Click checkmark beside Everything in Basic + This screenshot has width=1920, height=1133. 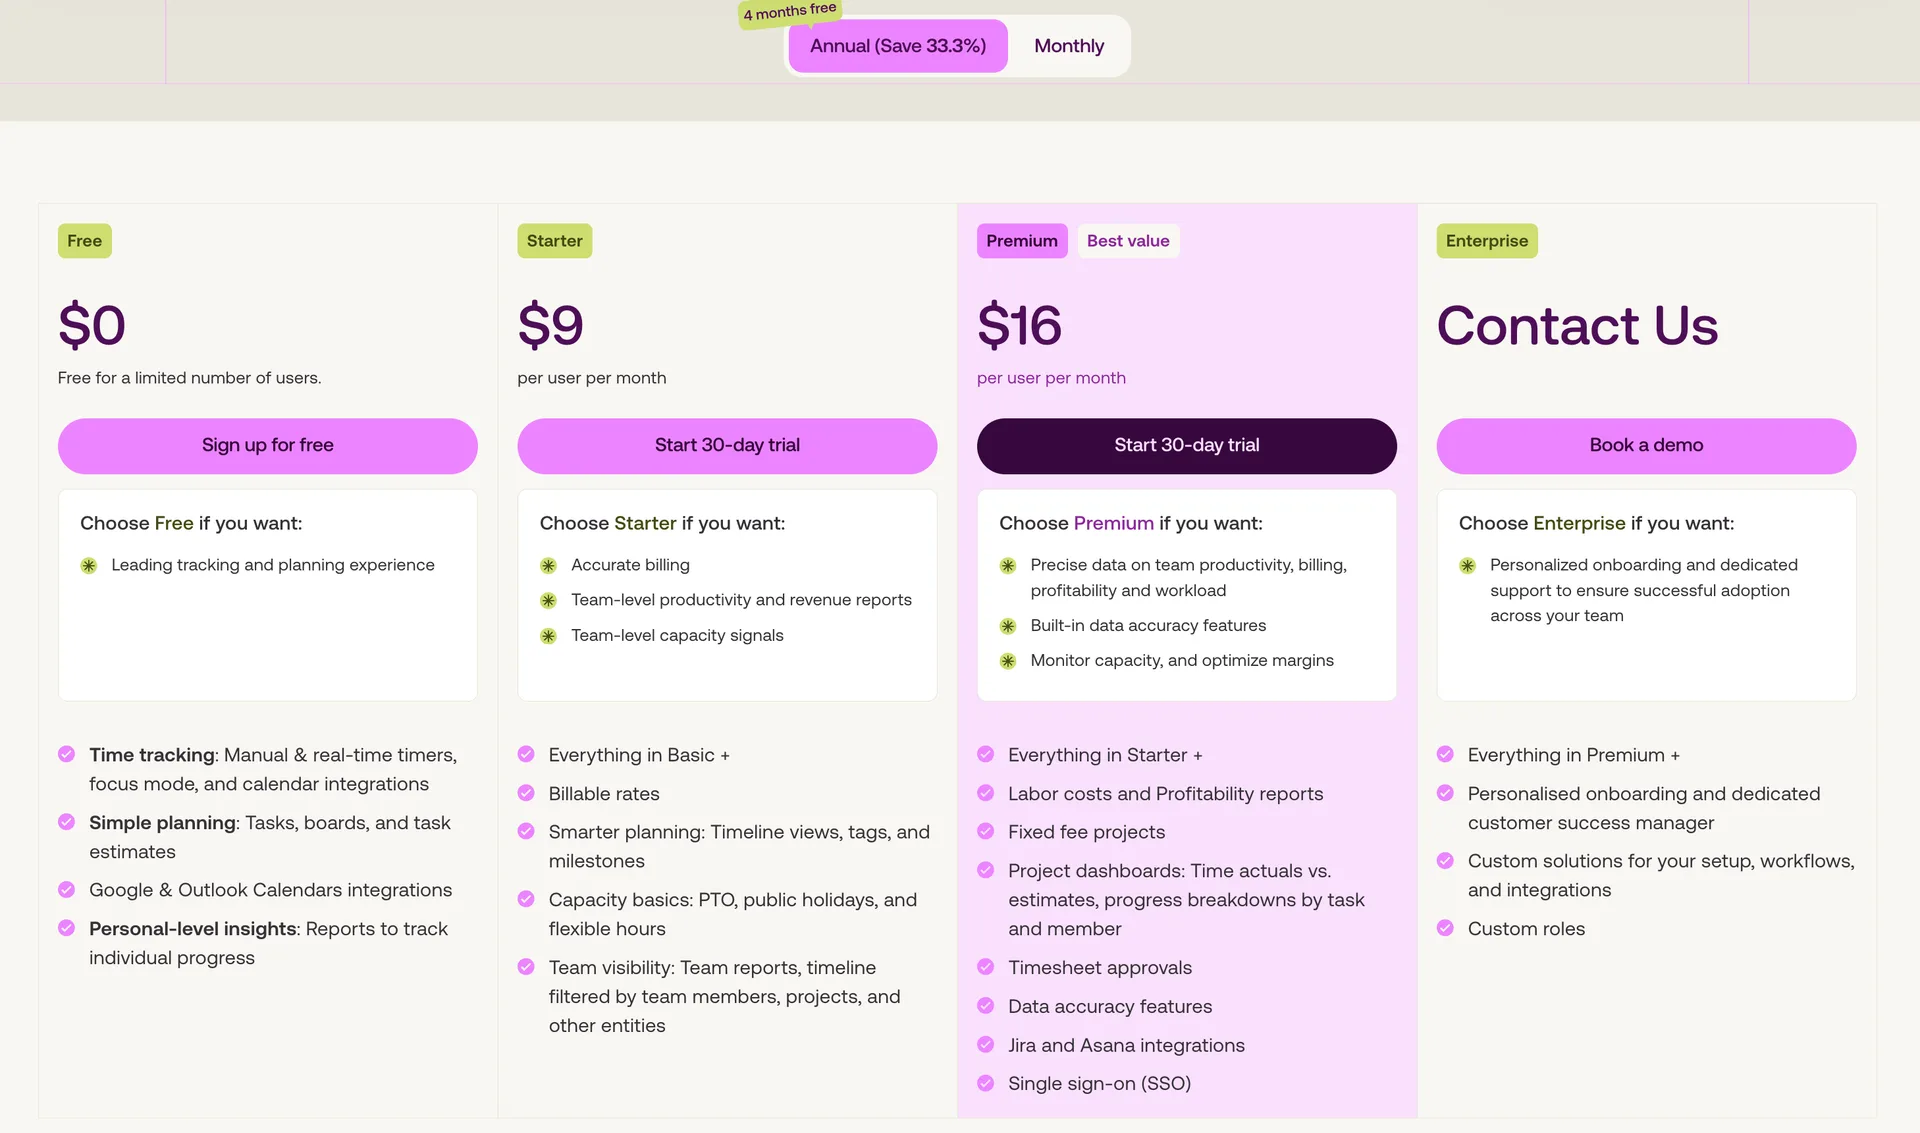526,754
